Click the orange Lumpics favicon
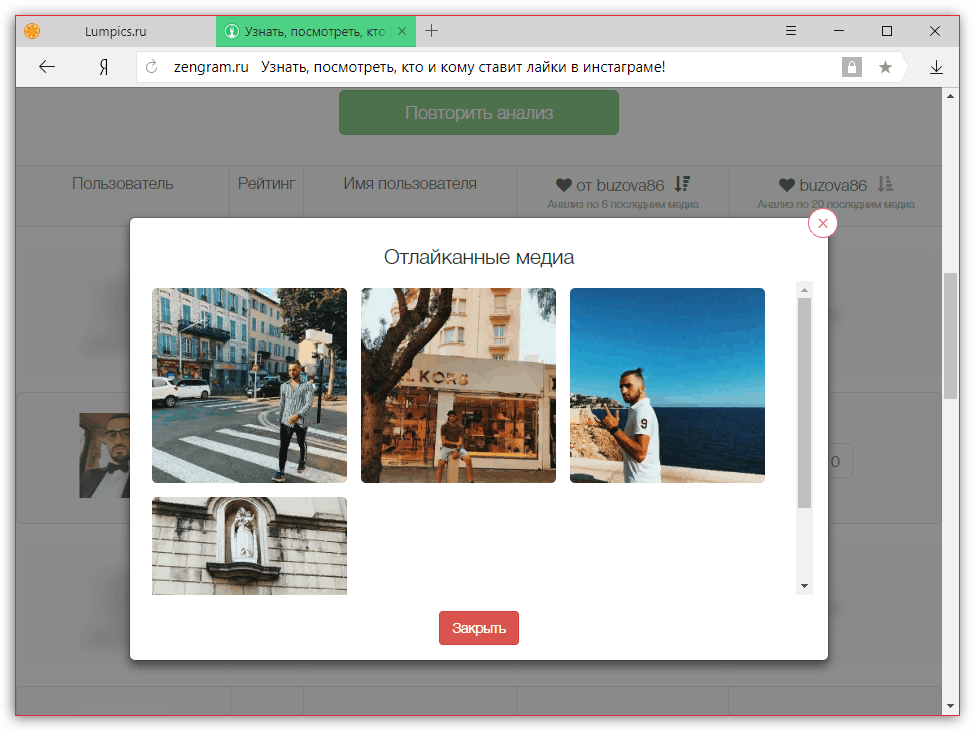 32,30
